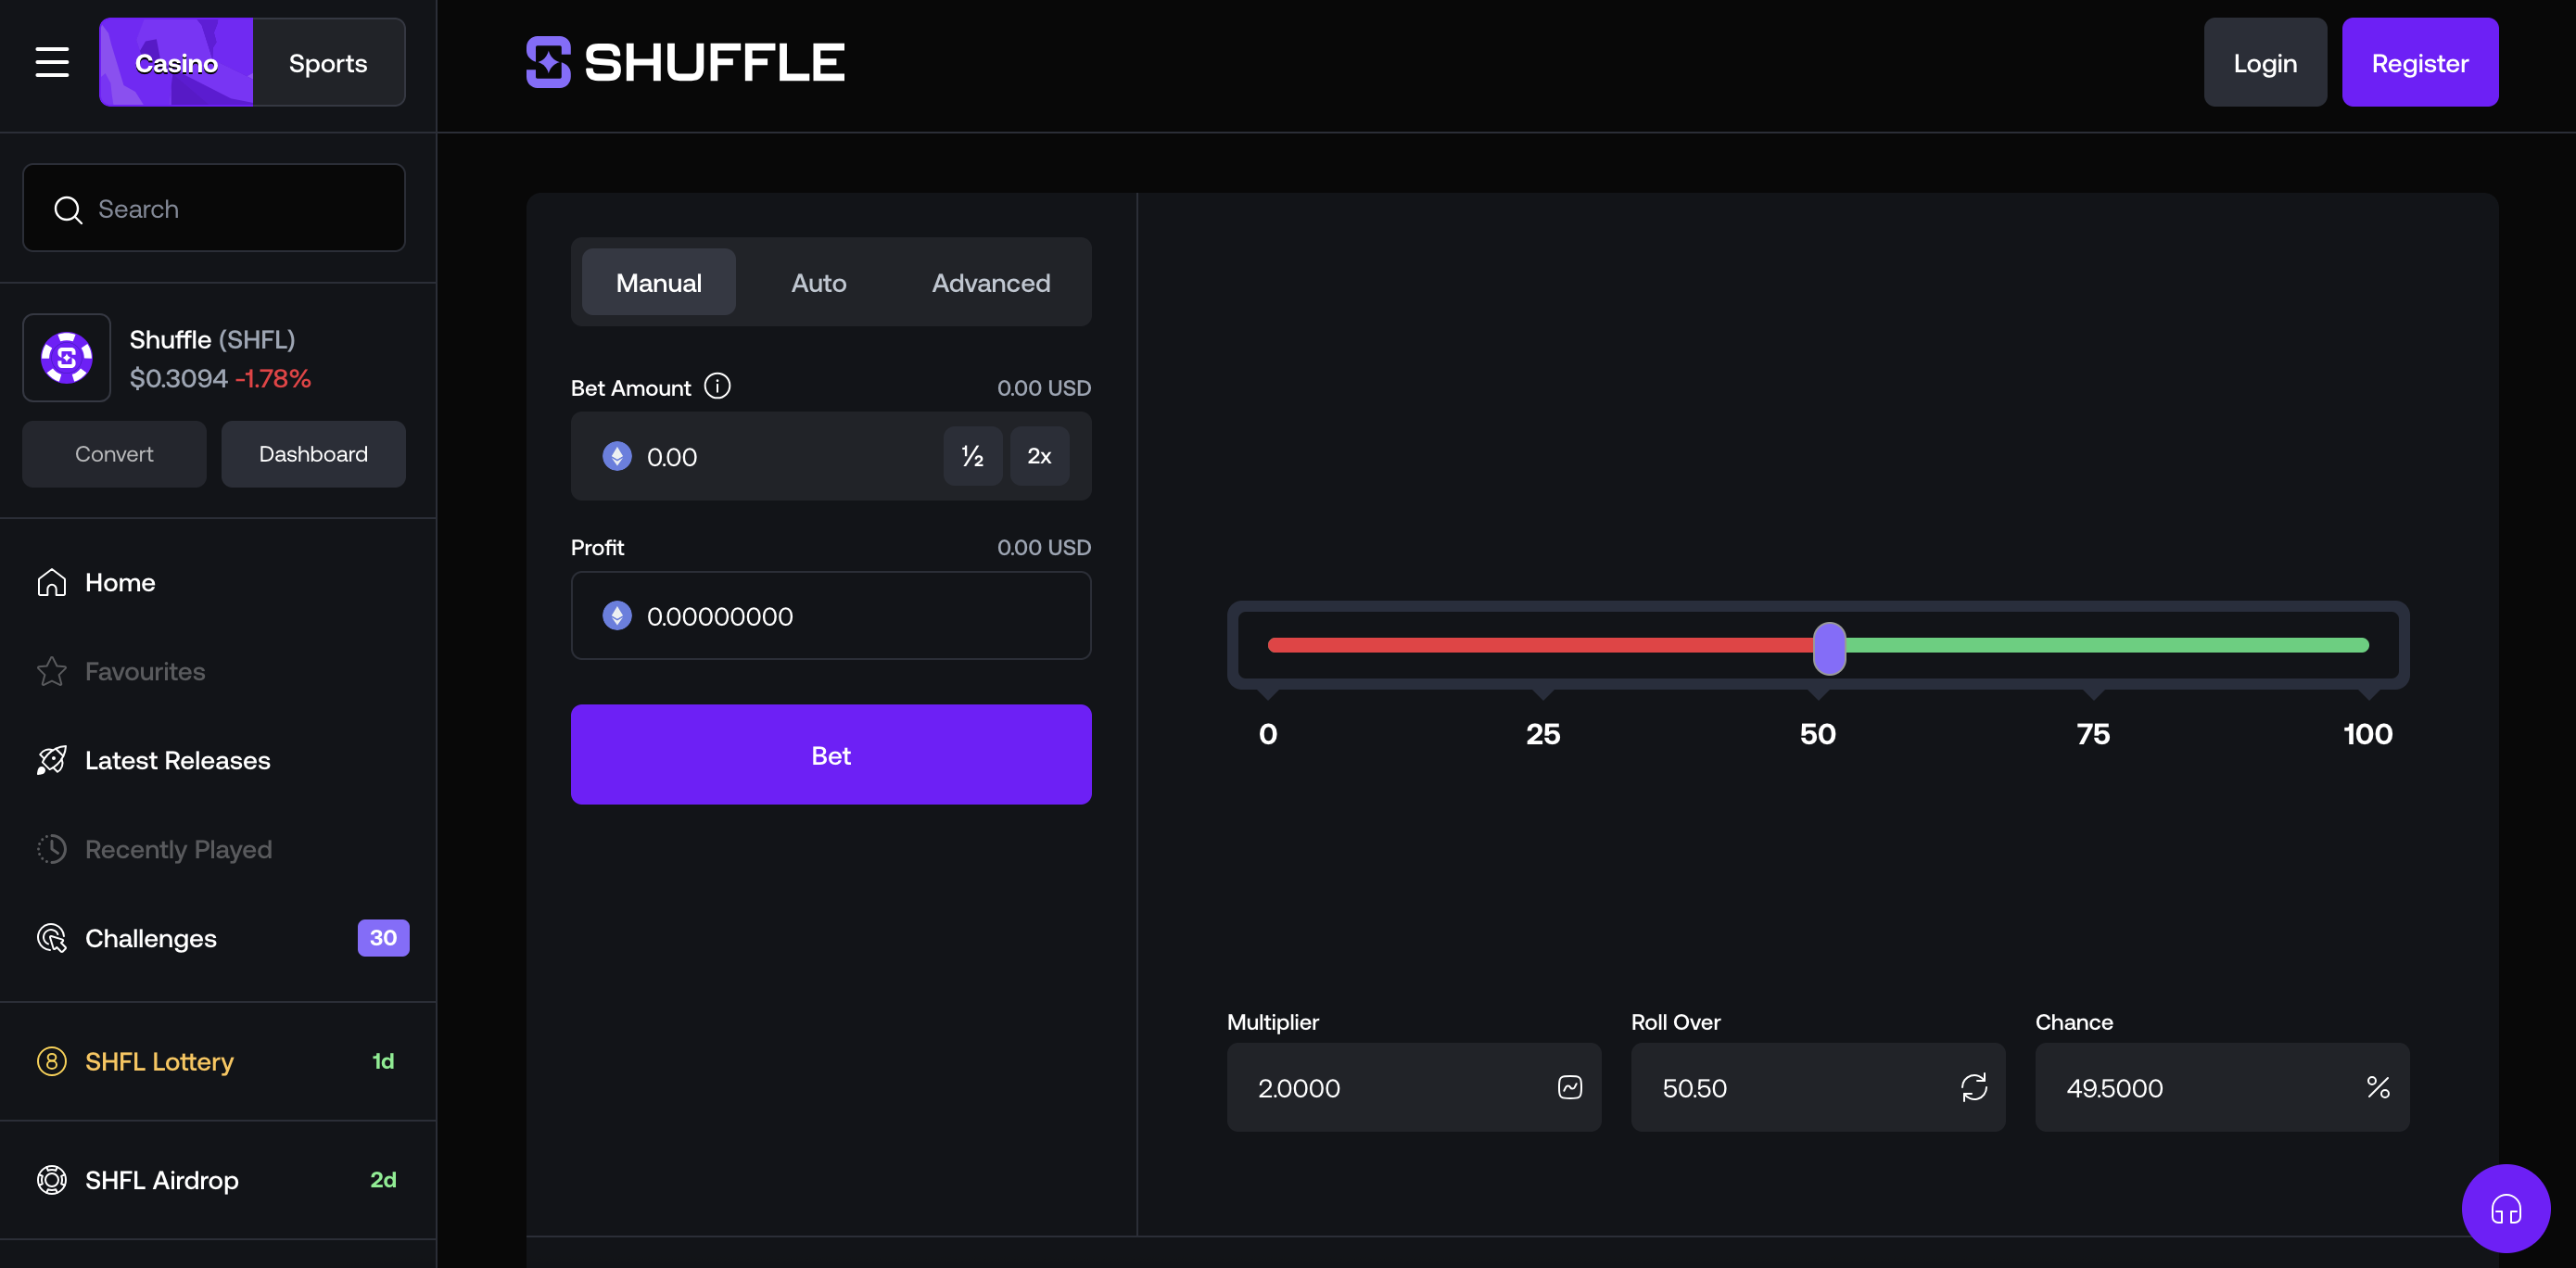The width and height of the screenshot is (2576, 1268).
Task: Click the Search input field
Action: 214,208
